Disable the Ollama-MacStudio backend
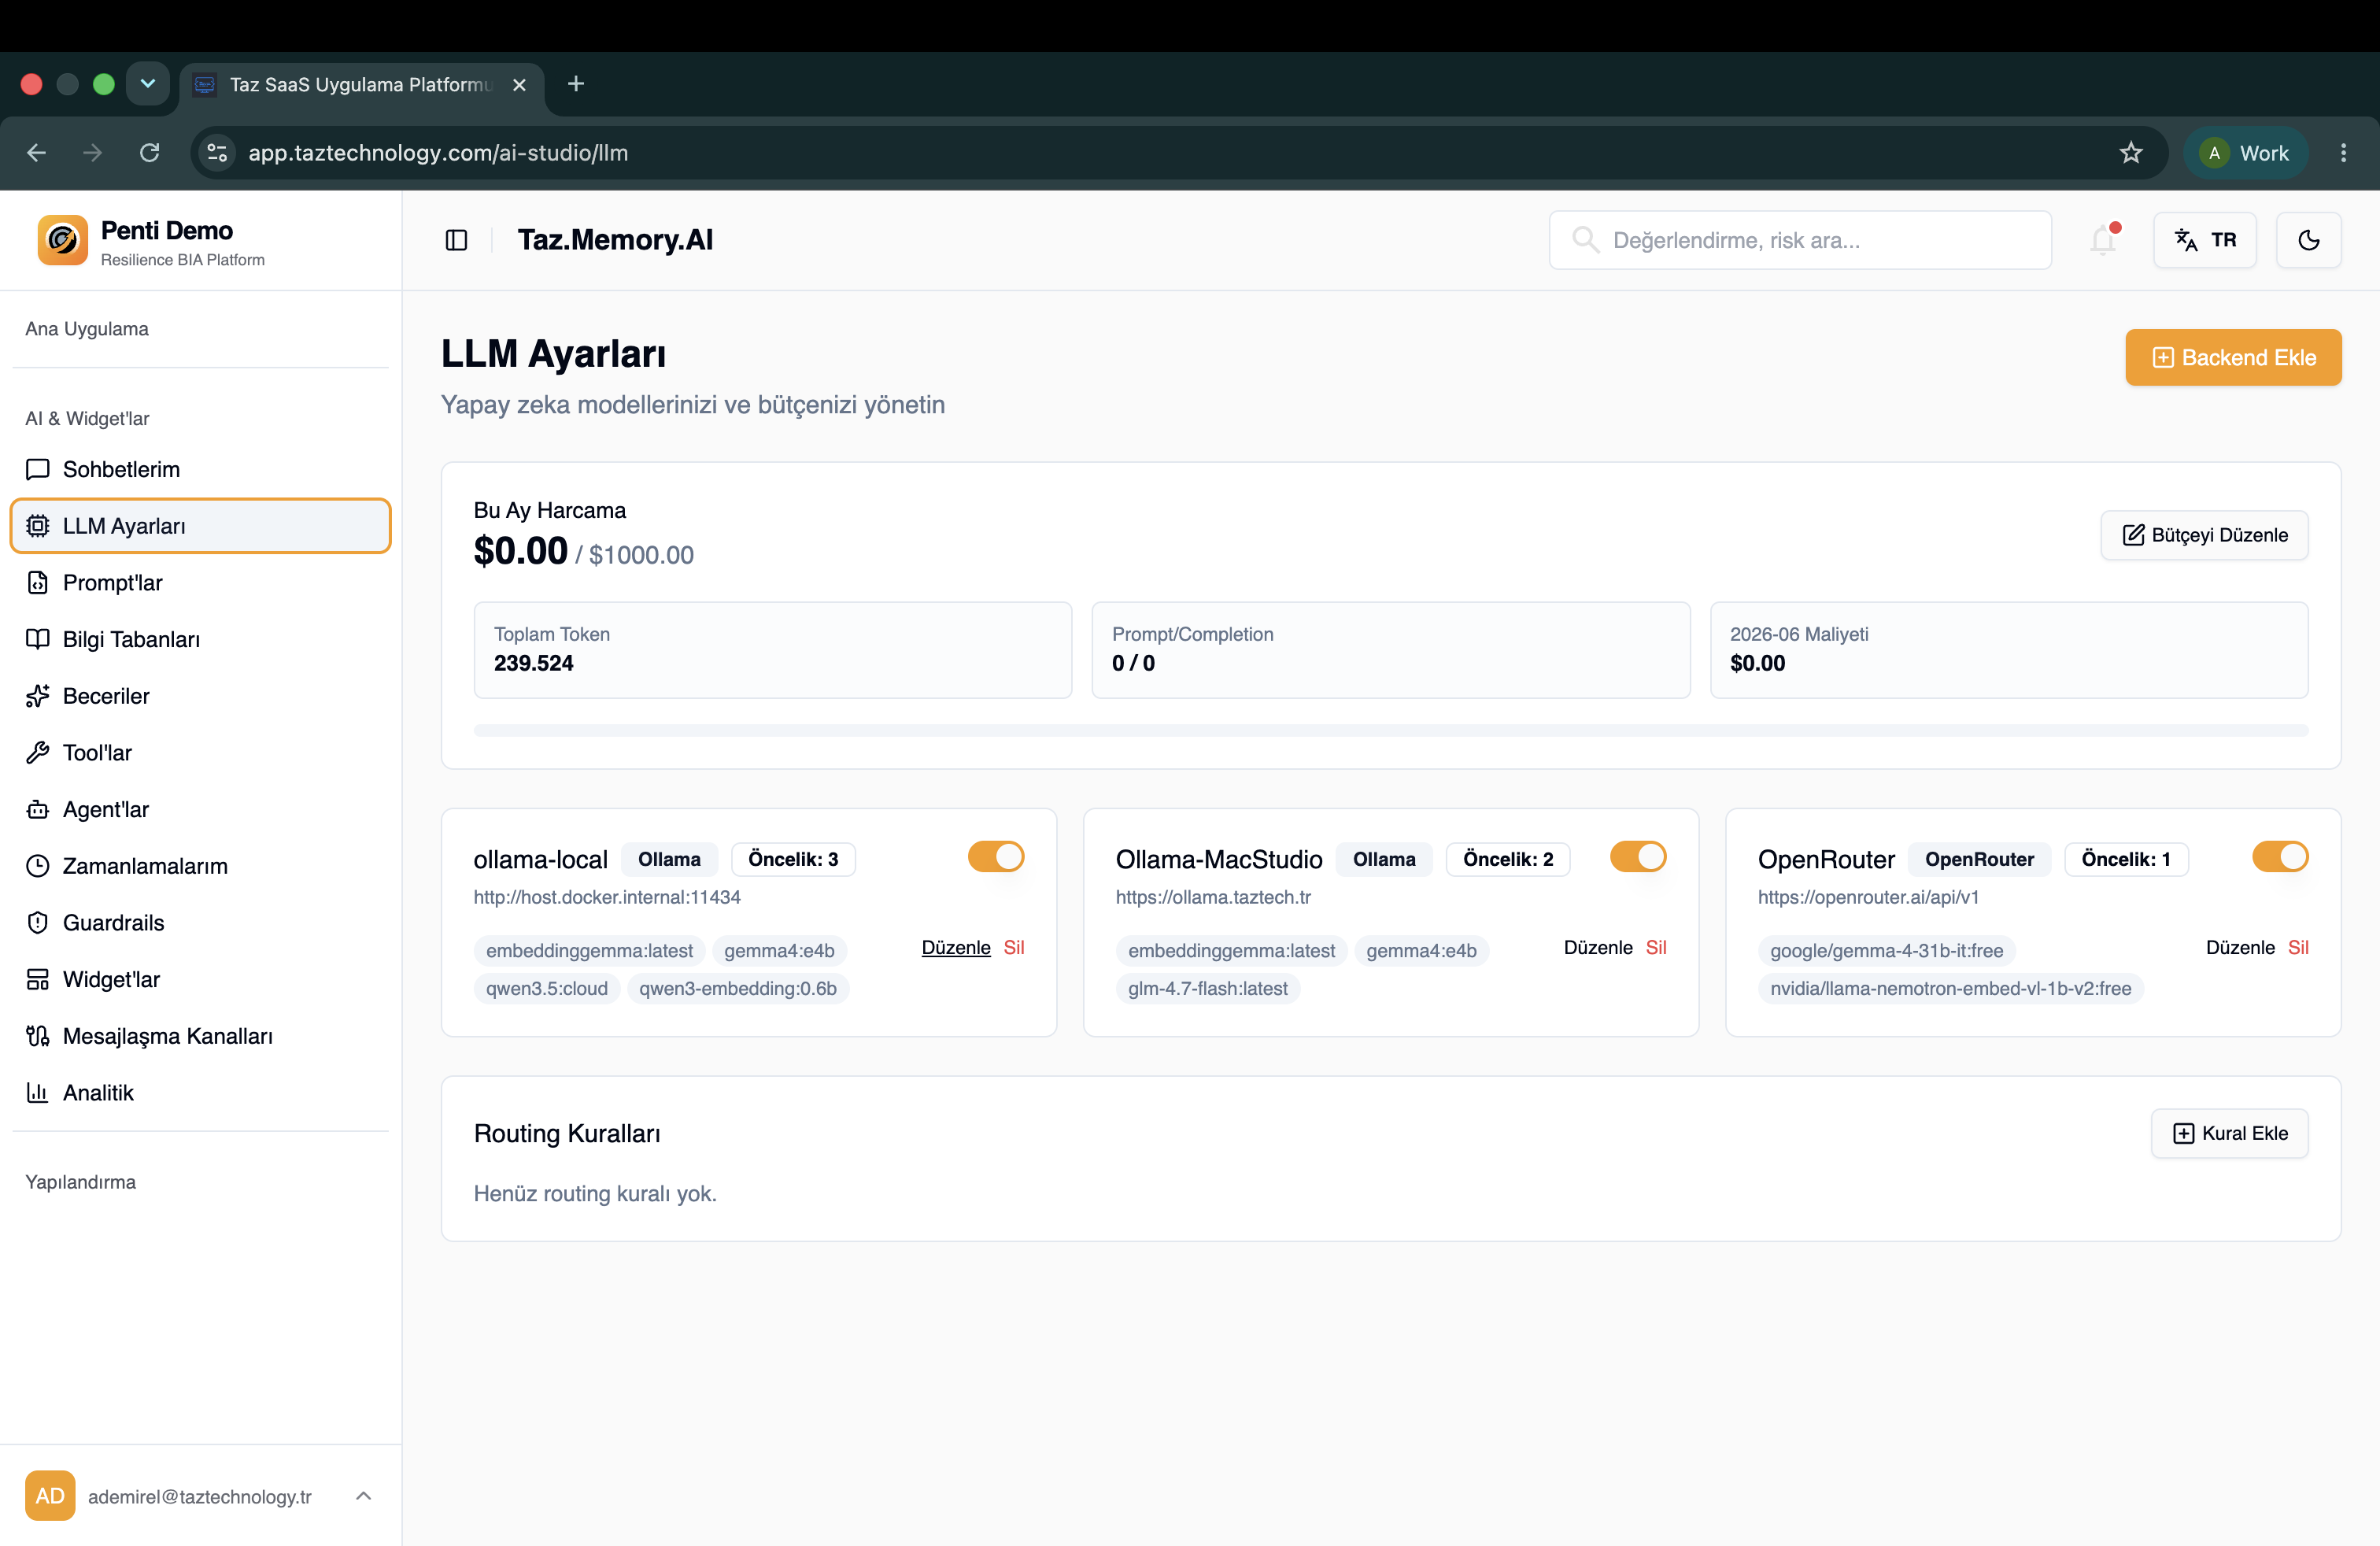Viewport: 2380px width, 1546px height. click(1637, 857)
